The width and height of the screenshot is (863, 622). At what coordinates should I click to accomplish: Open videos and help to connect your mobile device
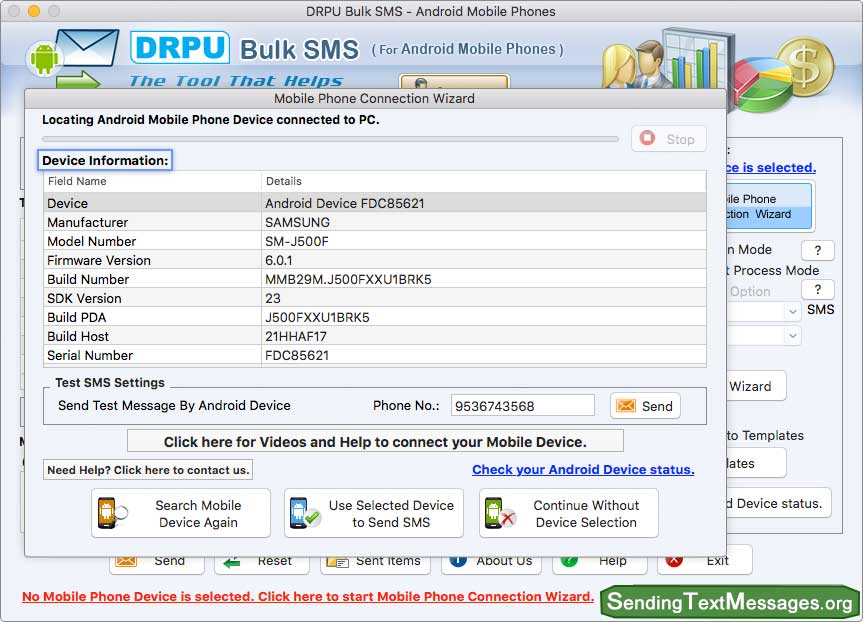click(375, 441)
